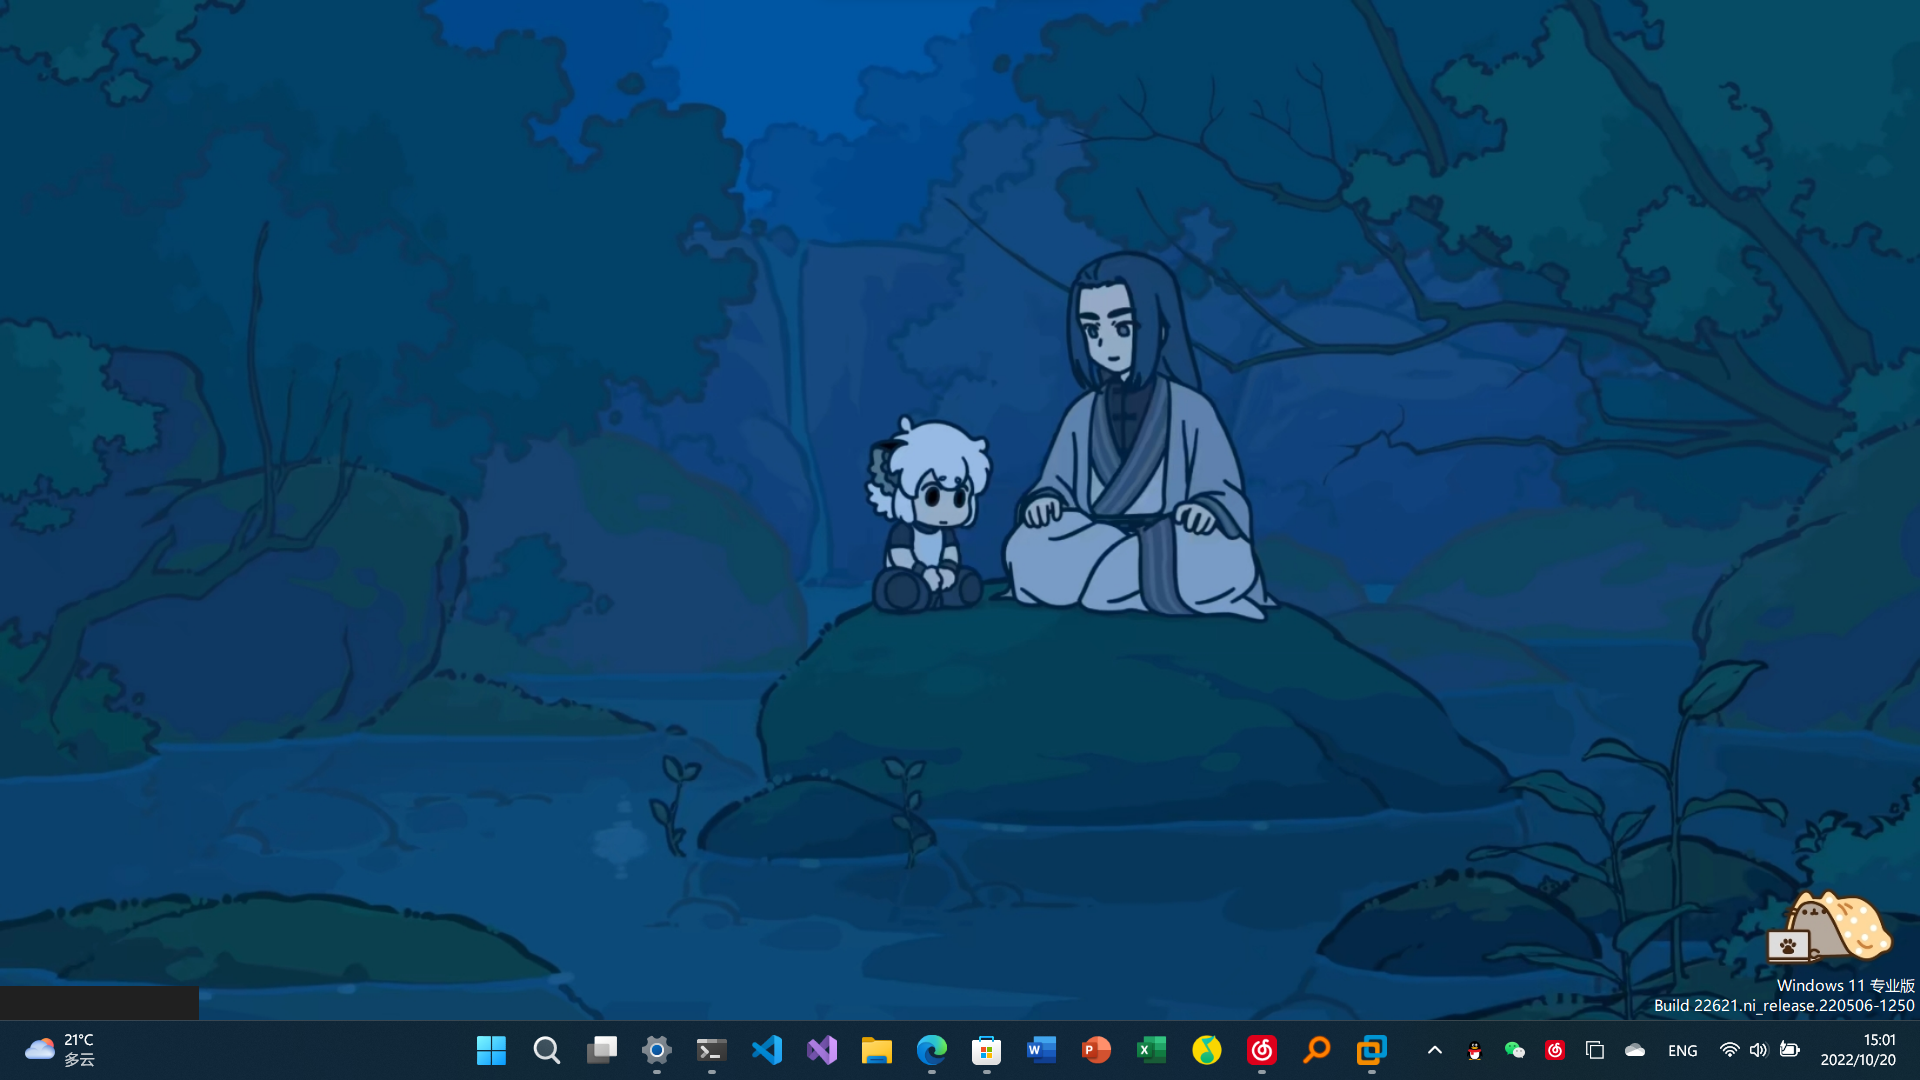The height and width of the screenshot is (1080, 1920).
Task: Open volume quick settings
Action: 1758,1050
